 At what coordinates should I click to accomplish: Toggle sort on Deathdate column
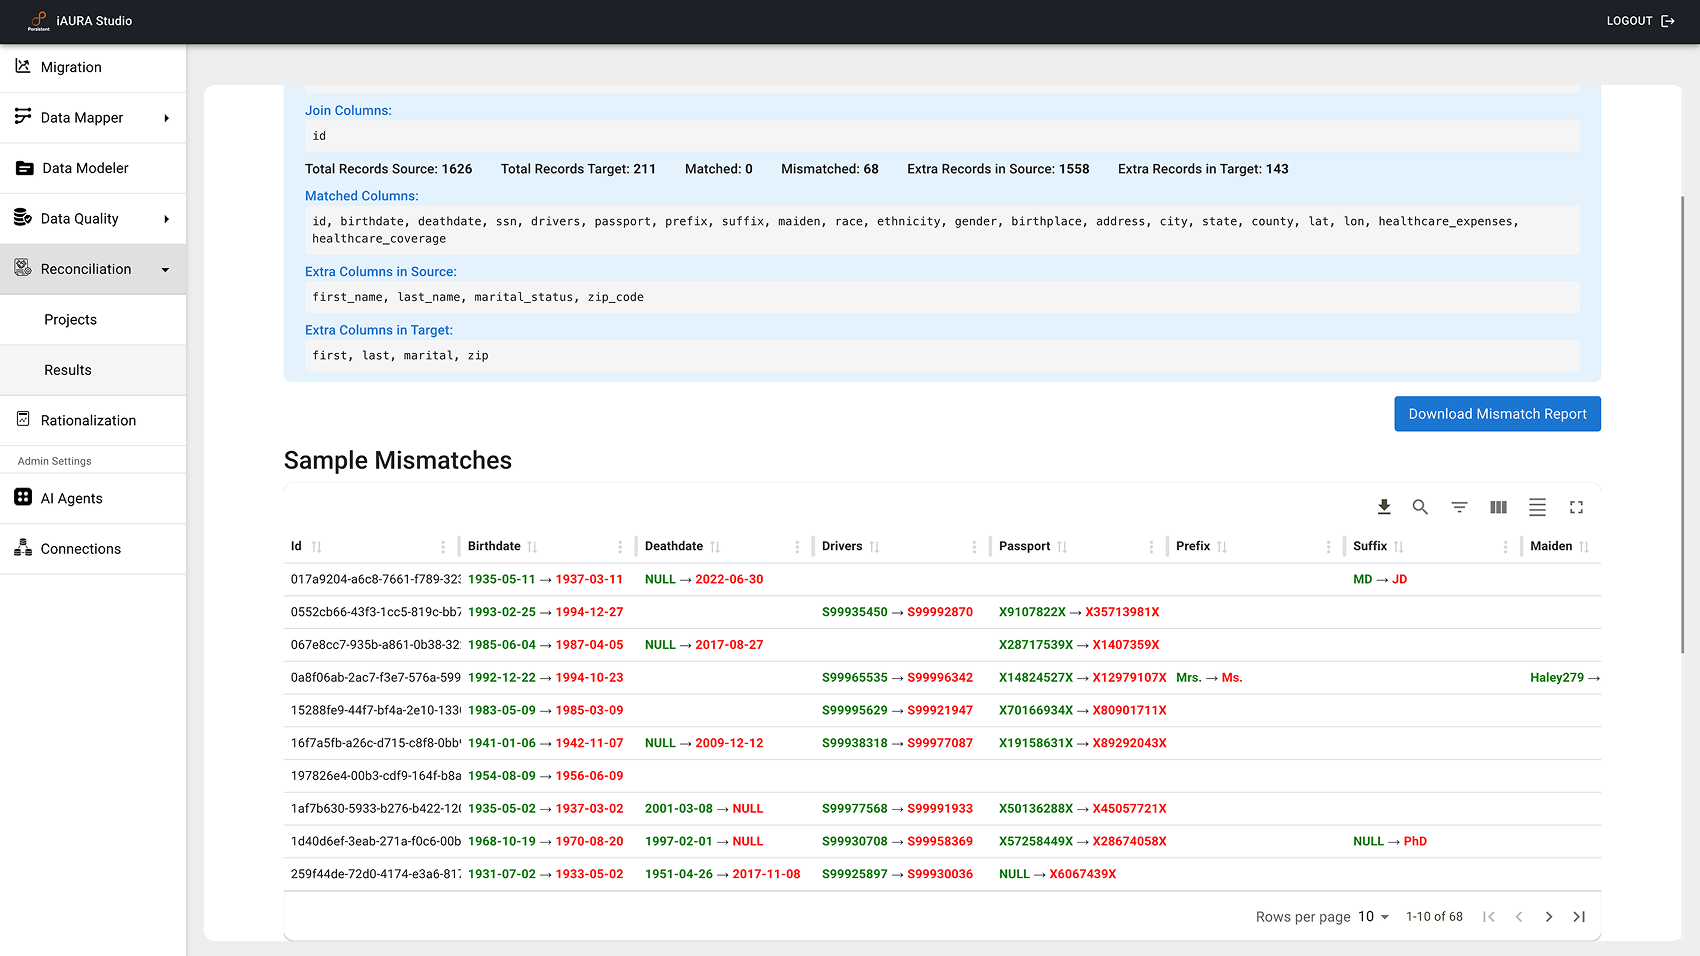[x=715, y=547]
